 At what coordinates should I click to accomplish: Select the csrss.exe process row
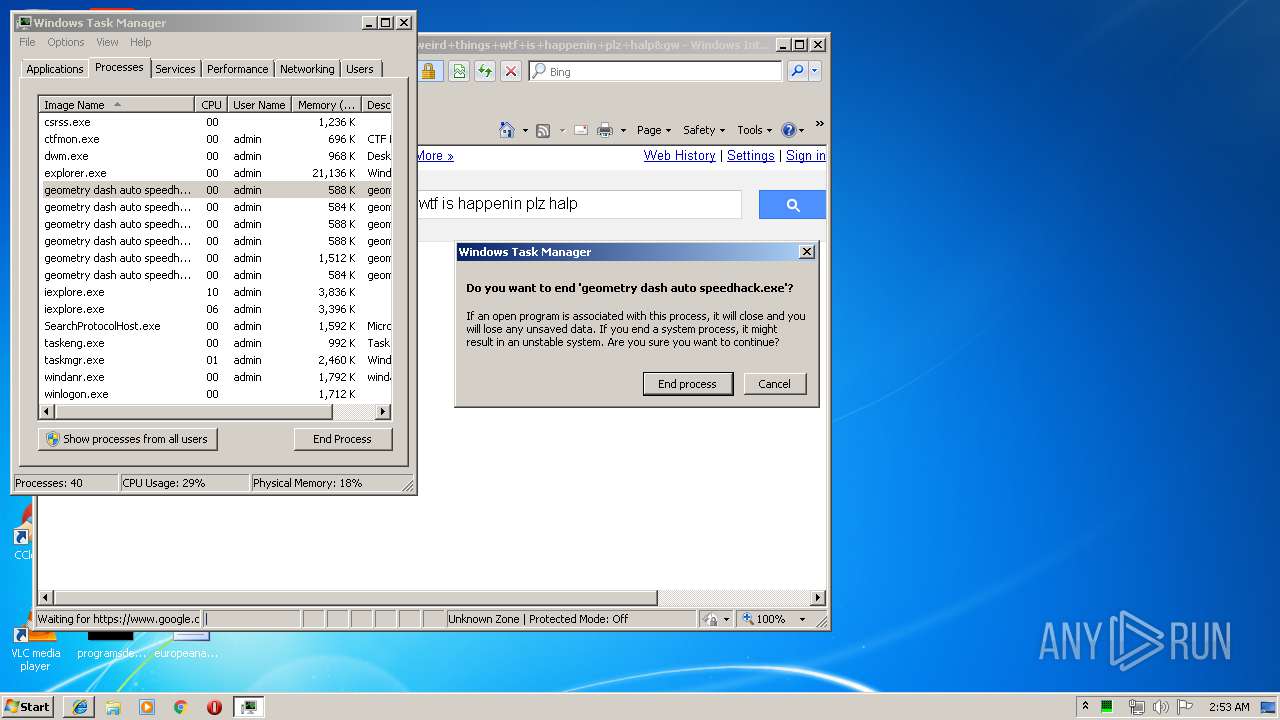(215, 122)
